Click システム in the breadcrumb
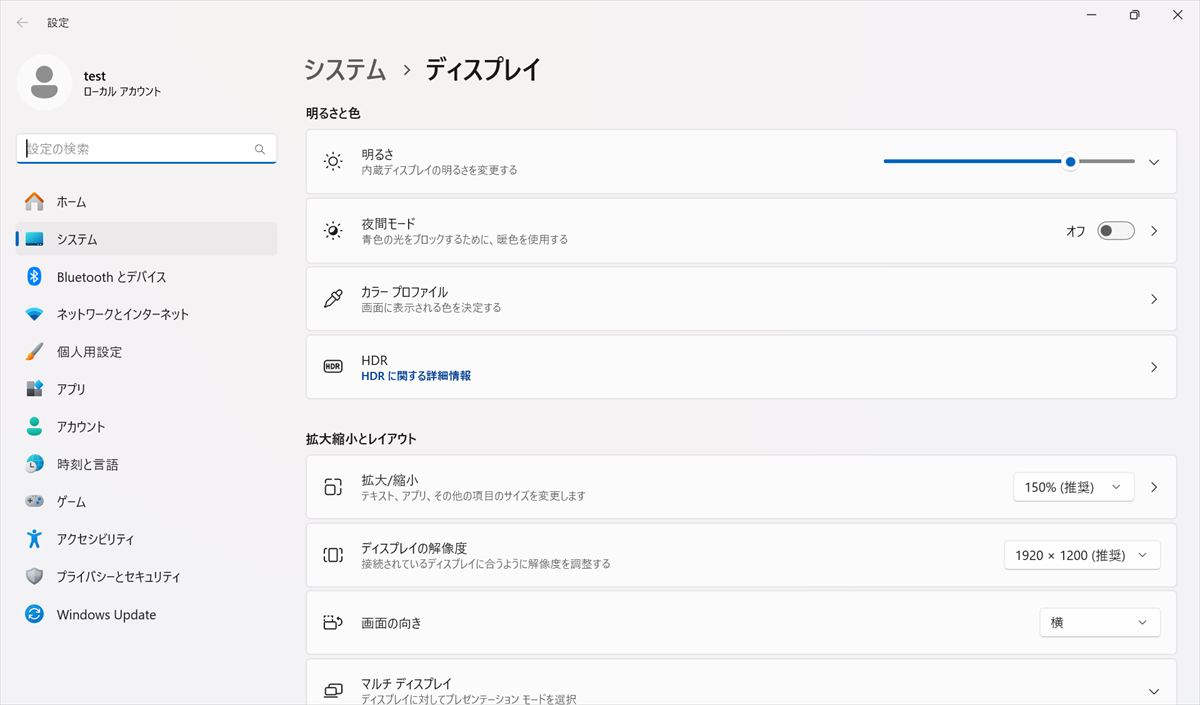Viewport: 1200px width, 705px height. [x=345, y=69]
